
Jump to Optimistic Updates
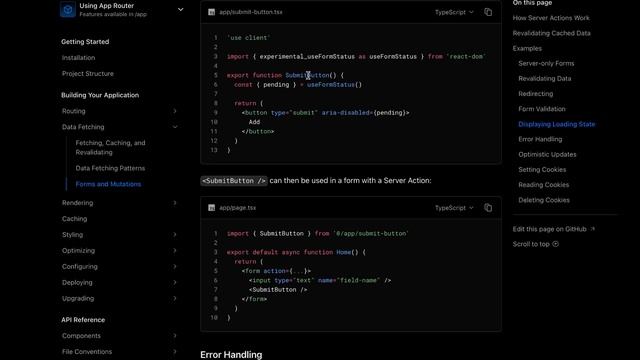tap(547, 154)
